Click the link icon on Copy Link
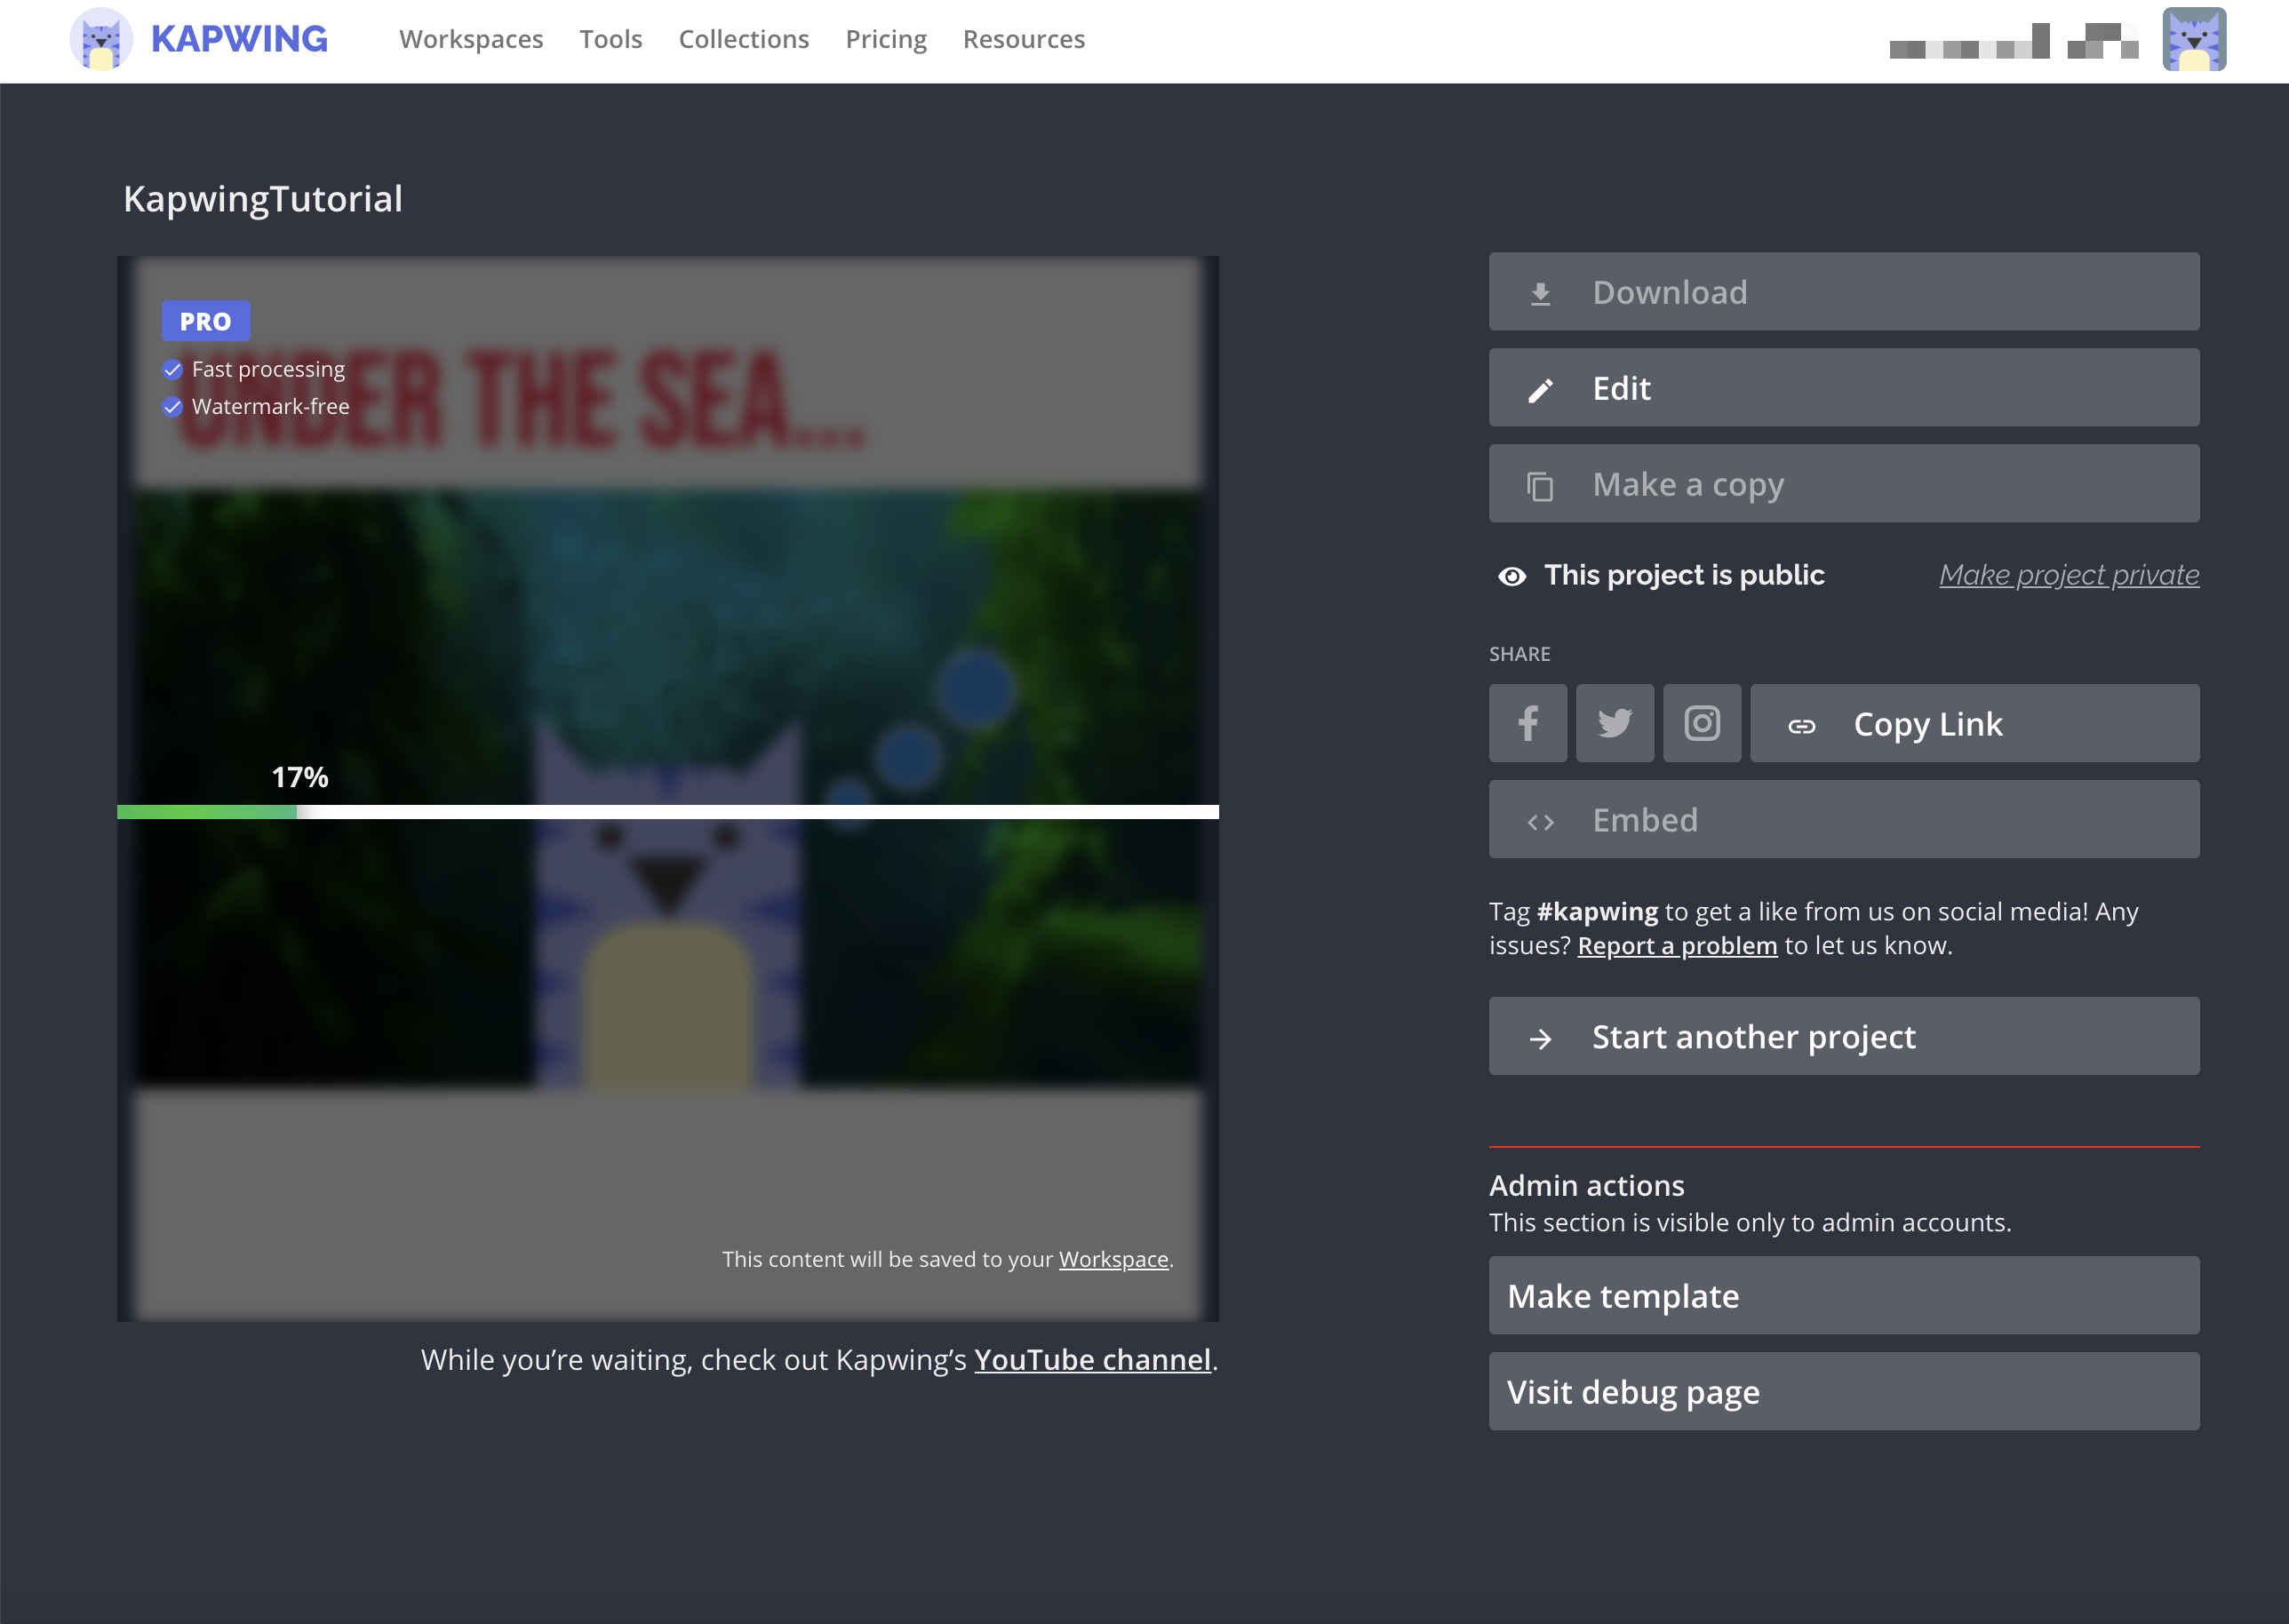Viewport: 2289px width, 1624px height. coord(1801,726)
